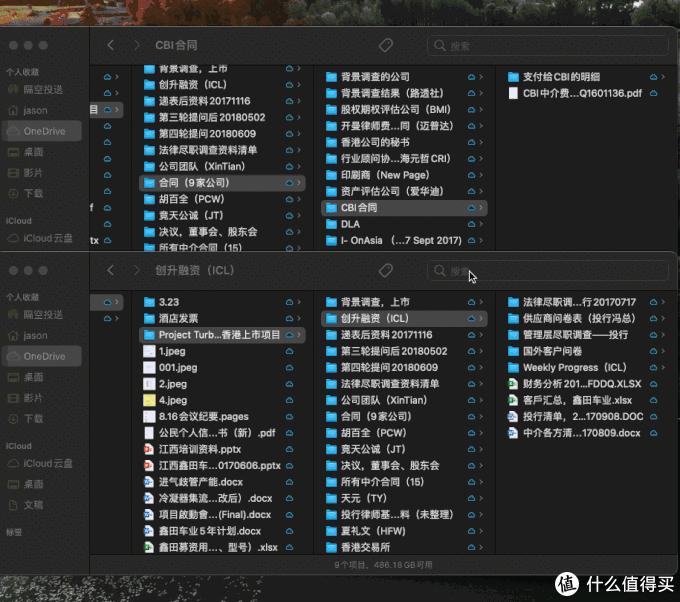The image size is (680, 602).
Task: Expand chevron beside 所有中介合同 (15) in lower window
Action: click(x=481, y=482)
